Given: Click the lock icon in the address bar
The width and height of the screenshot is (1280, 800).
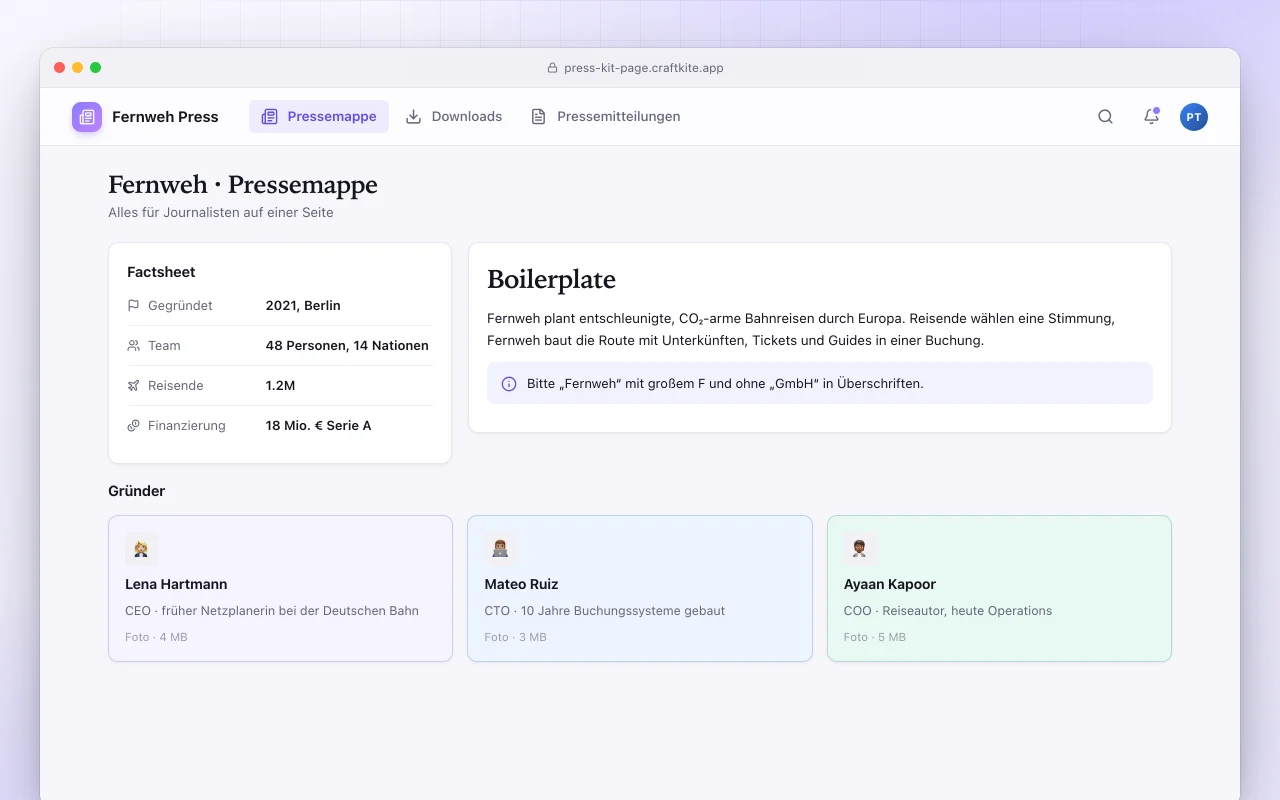Looking at the screenshot, I should 552,68.
